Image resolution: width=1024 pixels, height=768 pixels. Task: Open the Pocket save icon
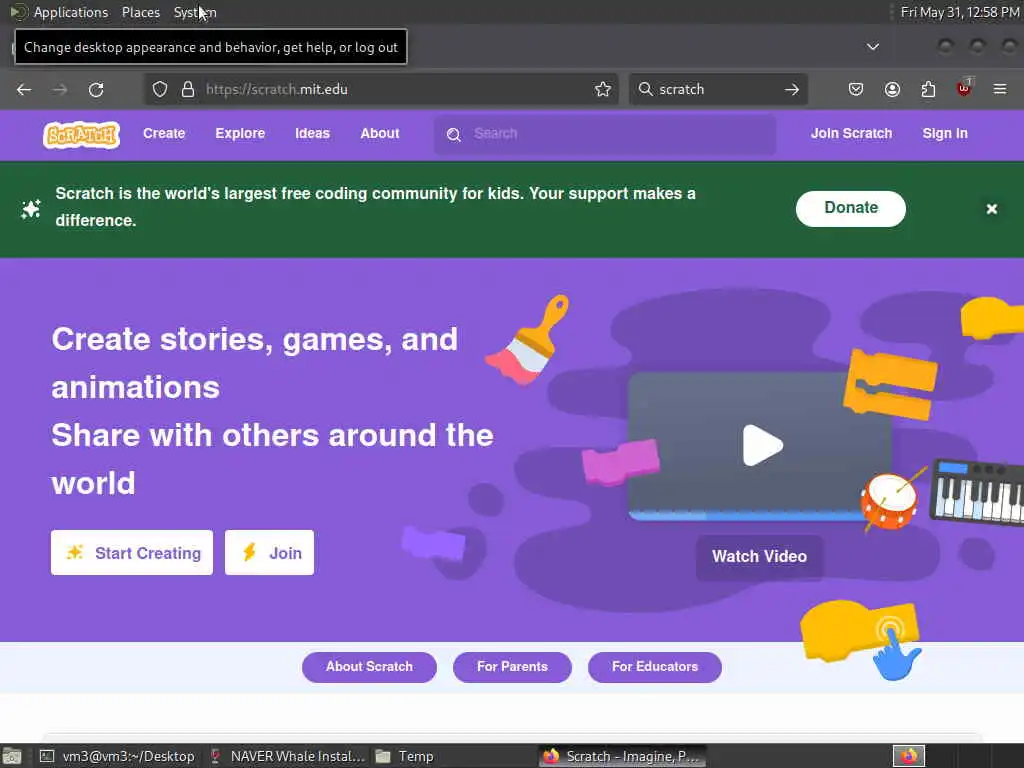pyautogui.click(x=856, y=89)
